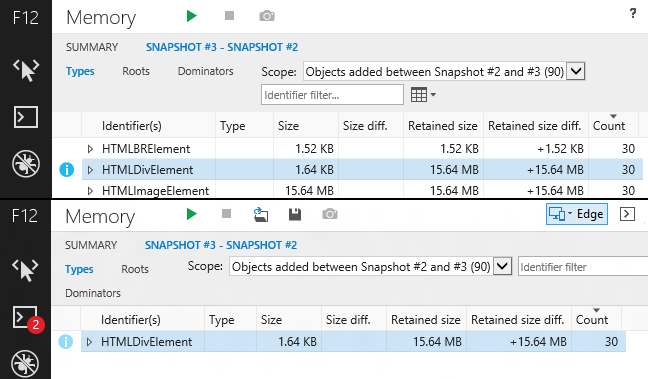This screenshot has width=648, height=379.
Task: Click info icon beside top HTMLDivElement row
Action: point(67,169)
